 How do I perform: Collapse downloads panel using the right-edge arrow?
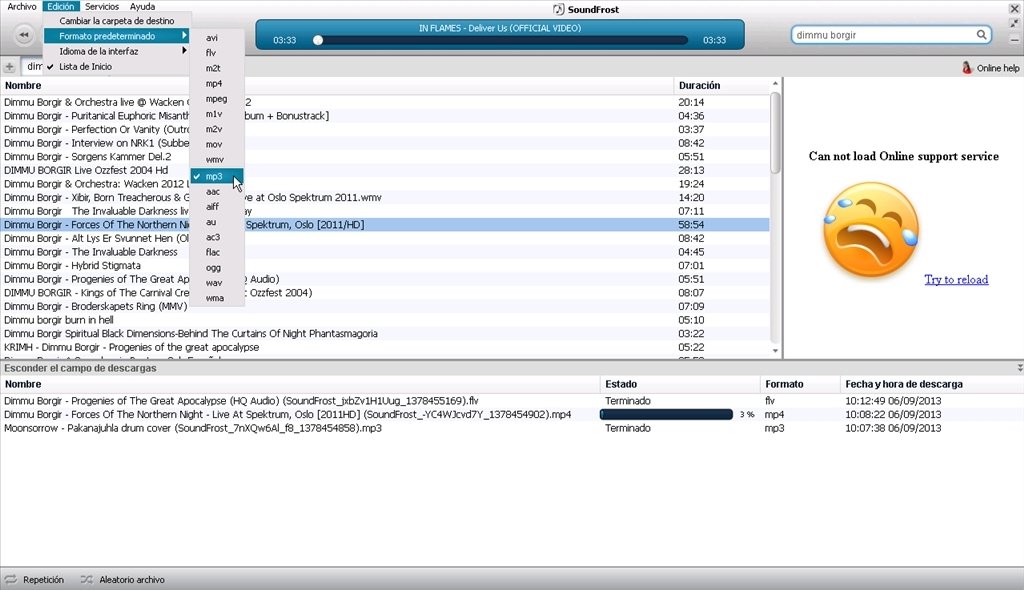pyautogui.click(x=1019, y=368)
